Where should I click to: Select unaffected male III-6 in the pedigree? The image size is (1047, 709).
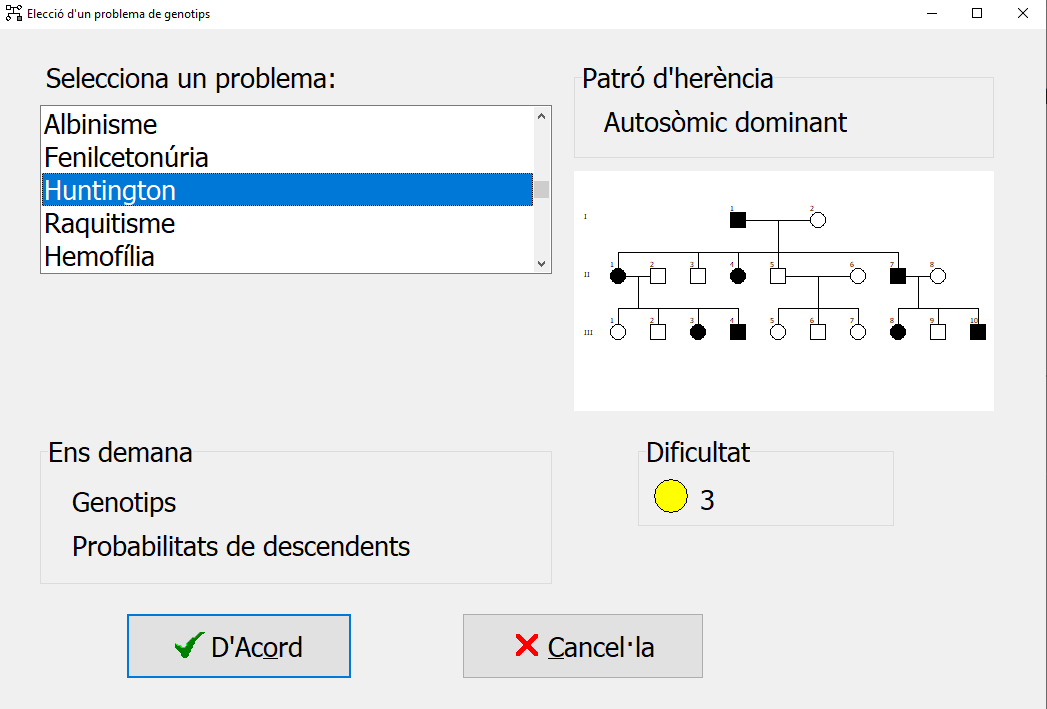click(818, 332)
